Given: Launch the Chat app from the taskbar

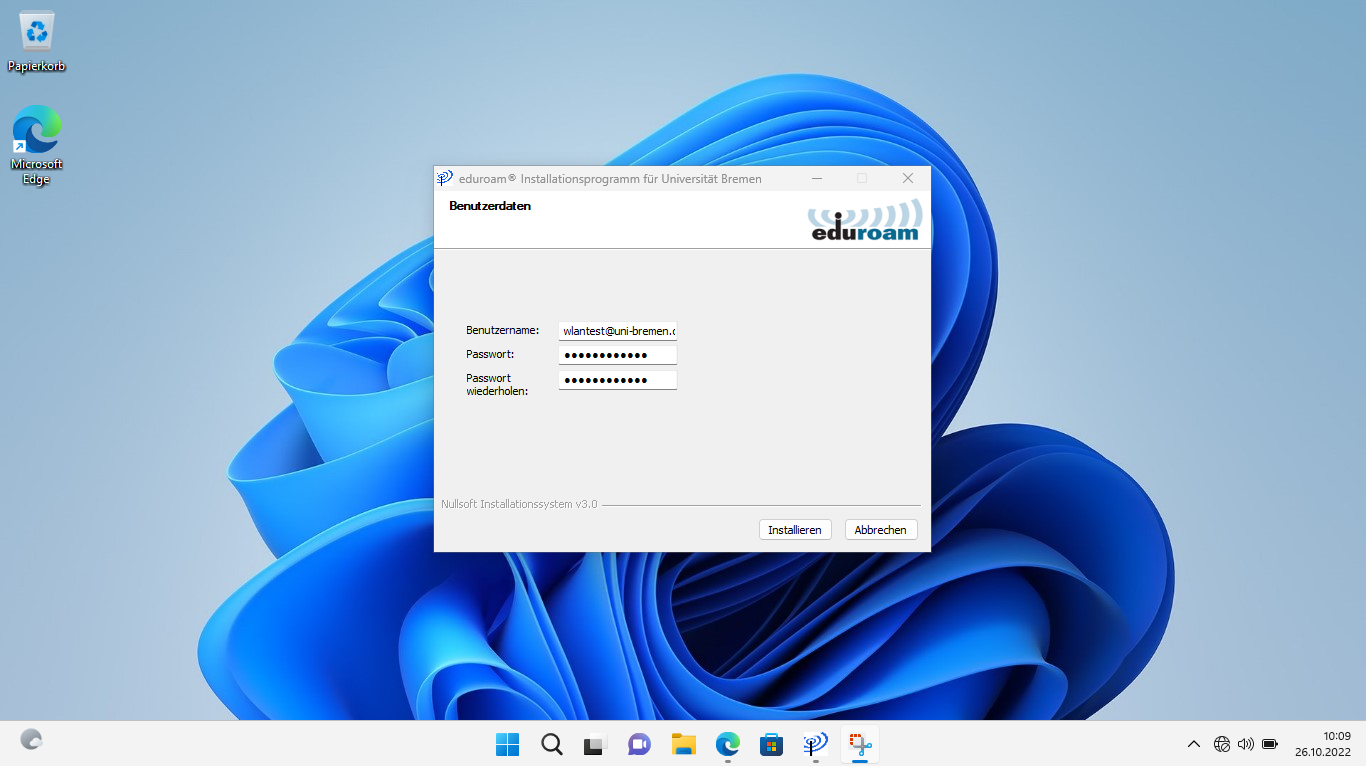Looking at the screenshot, I should click(639, 744).
